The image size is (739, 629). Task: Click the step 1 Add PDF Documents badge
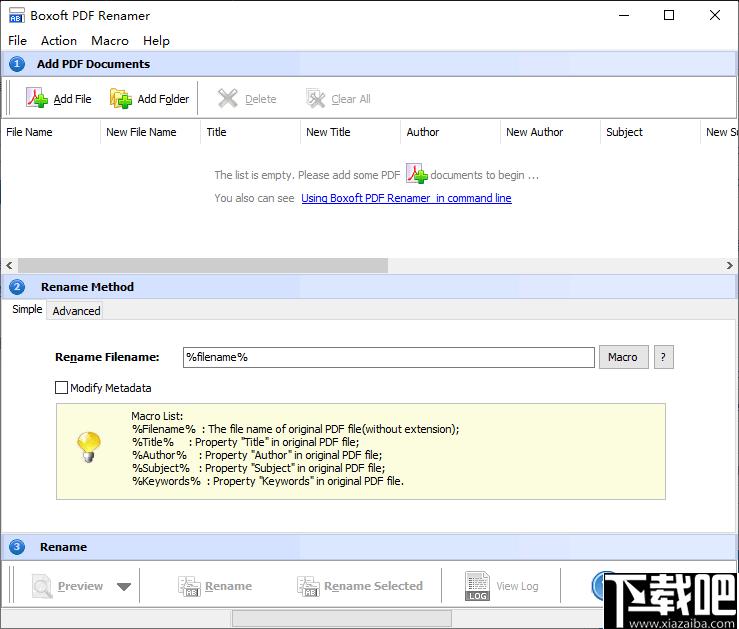pyautogui.click(x=17, y=64)
